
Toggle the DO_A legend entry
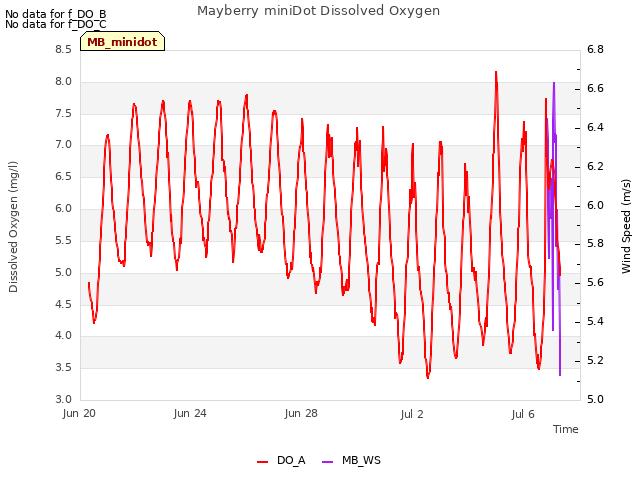[281, 460]
